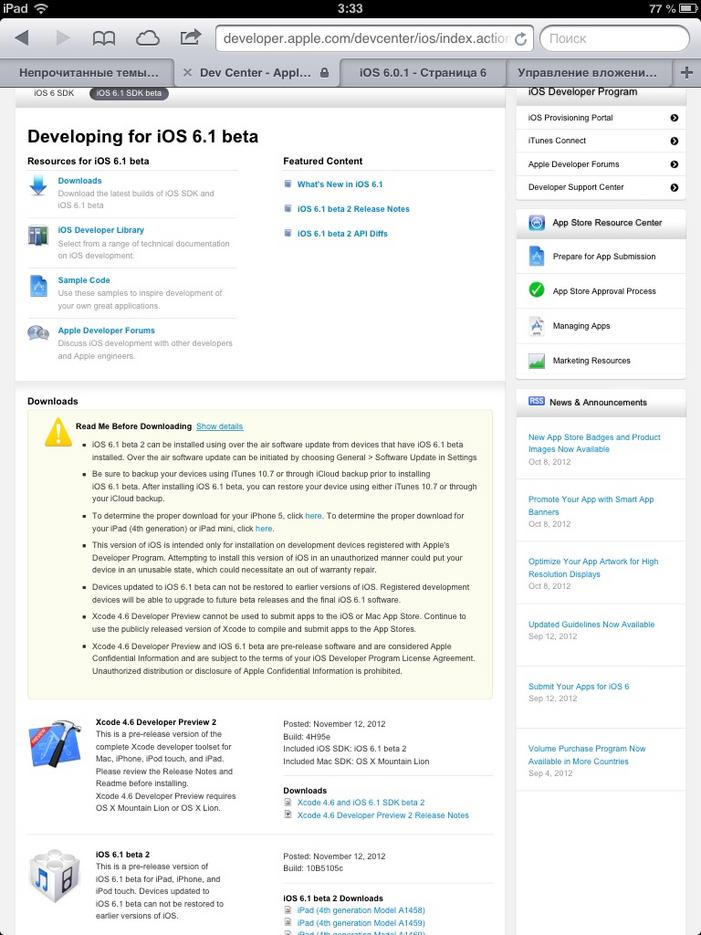Open iOS 6.1 beta 2 Release Notes

point(353,209)
